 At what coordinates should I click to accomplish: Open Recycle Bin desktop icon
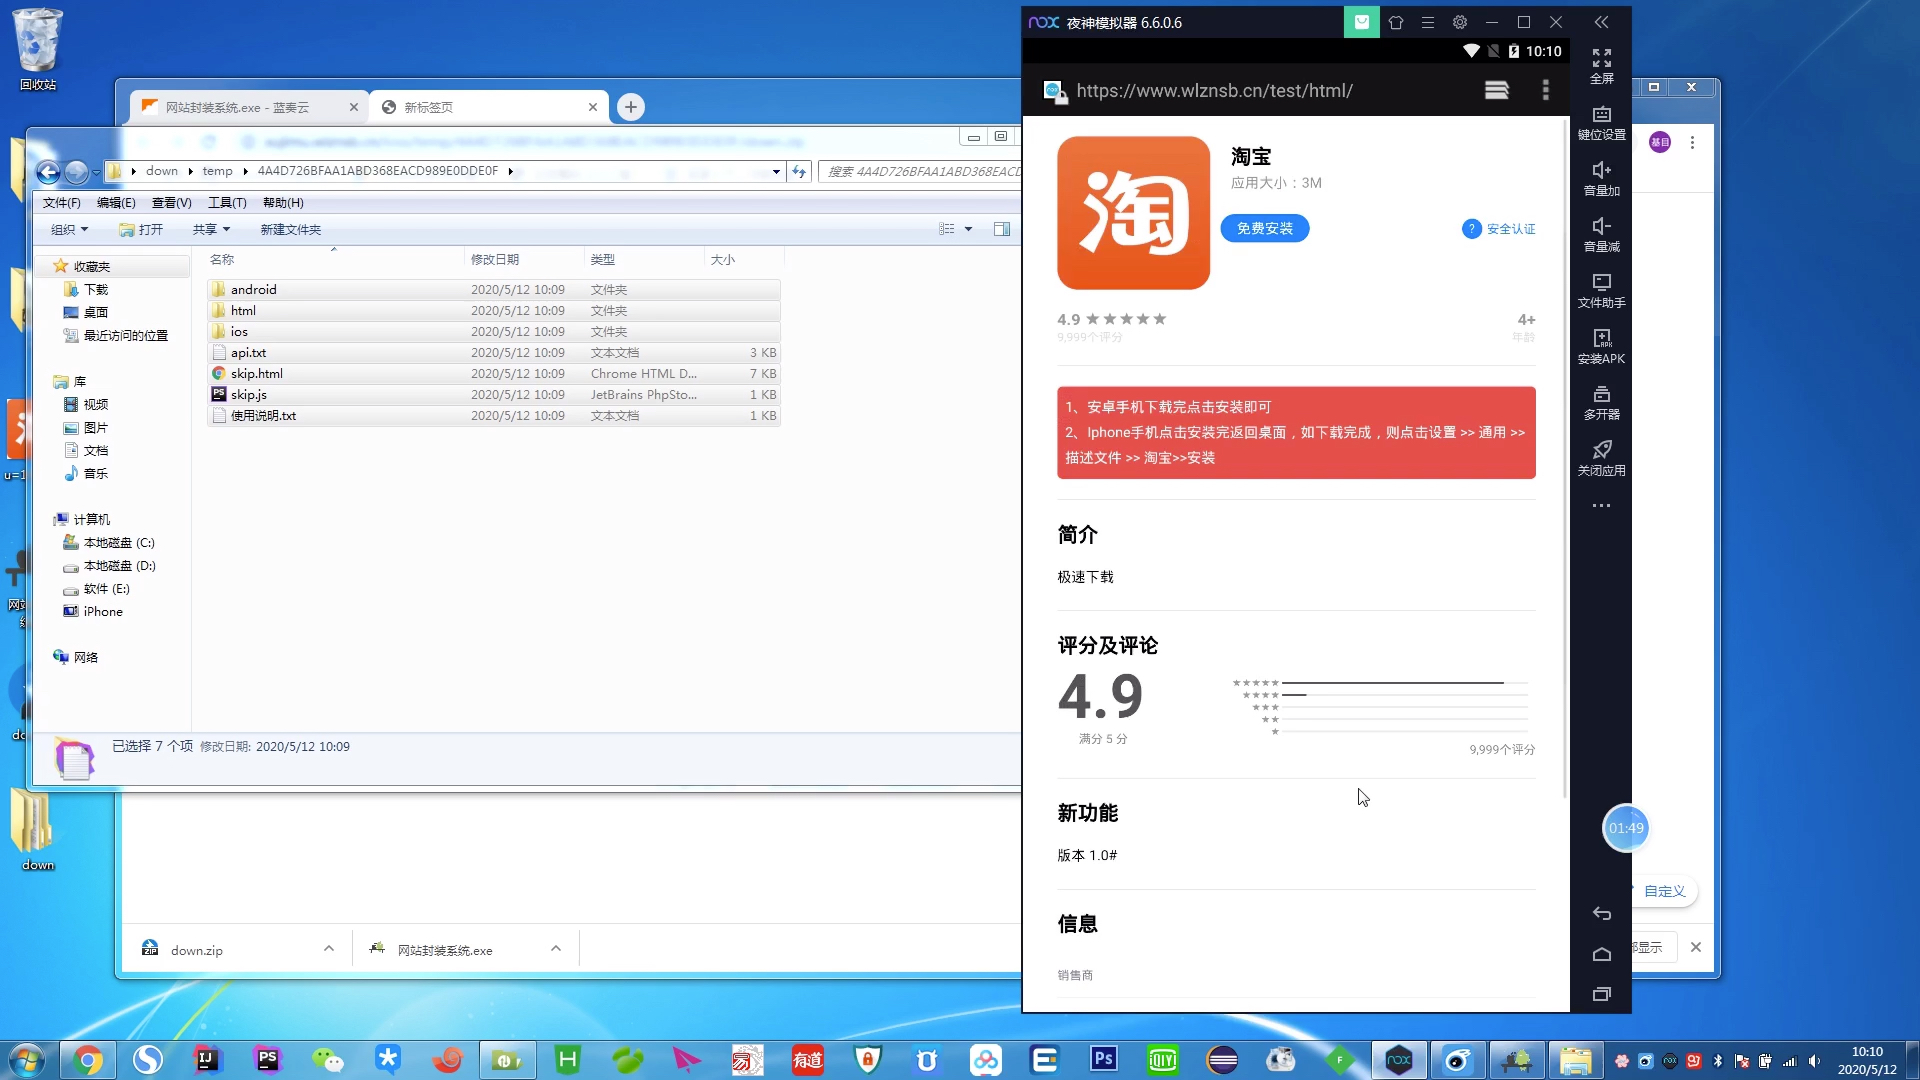point(38,50)
